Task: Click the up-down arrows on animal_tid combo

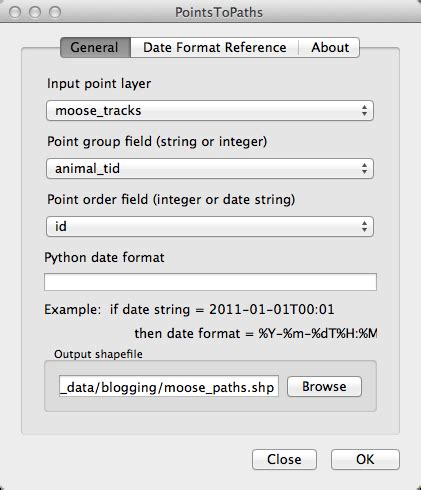Action: point(364,169)
